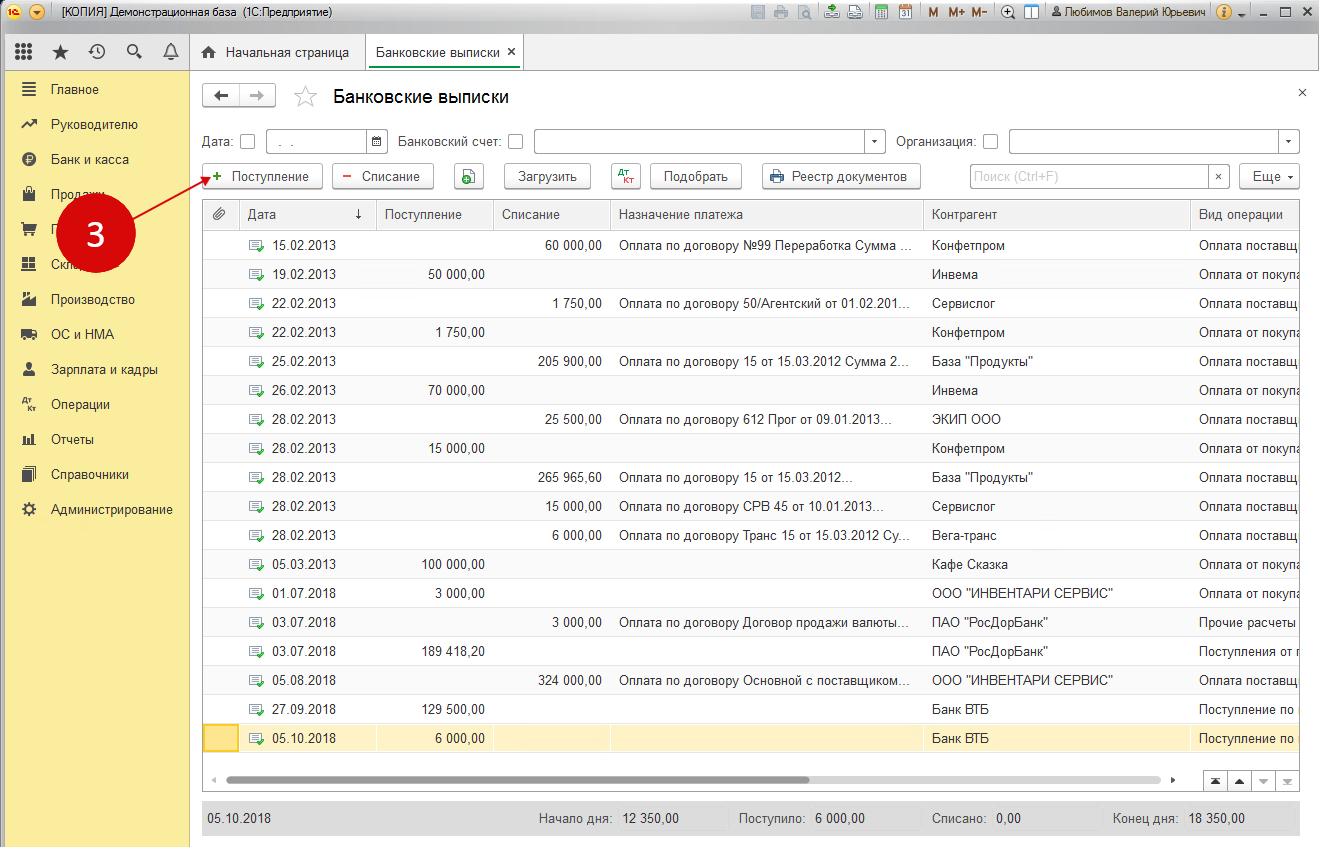Open the sections grid menu icon

click(x=24, y=52)
